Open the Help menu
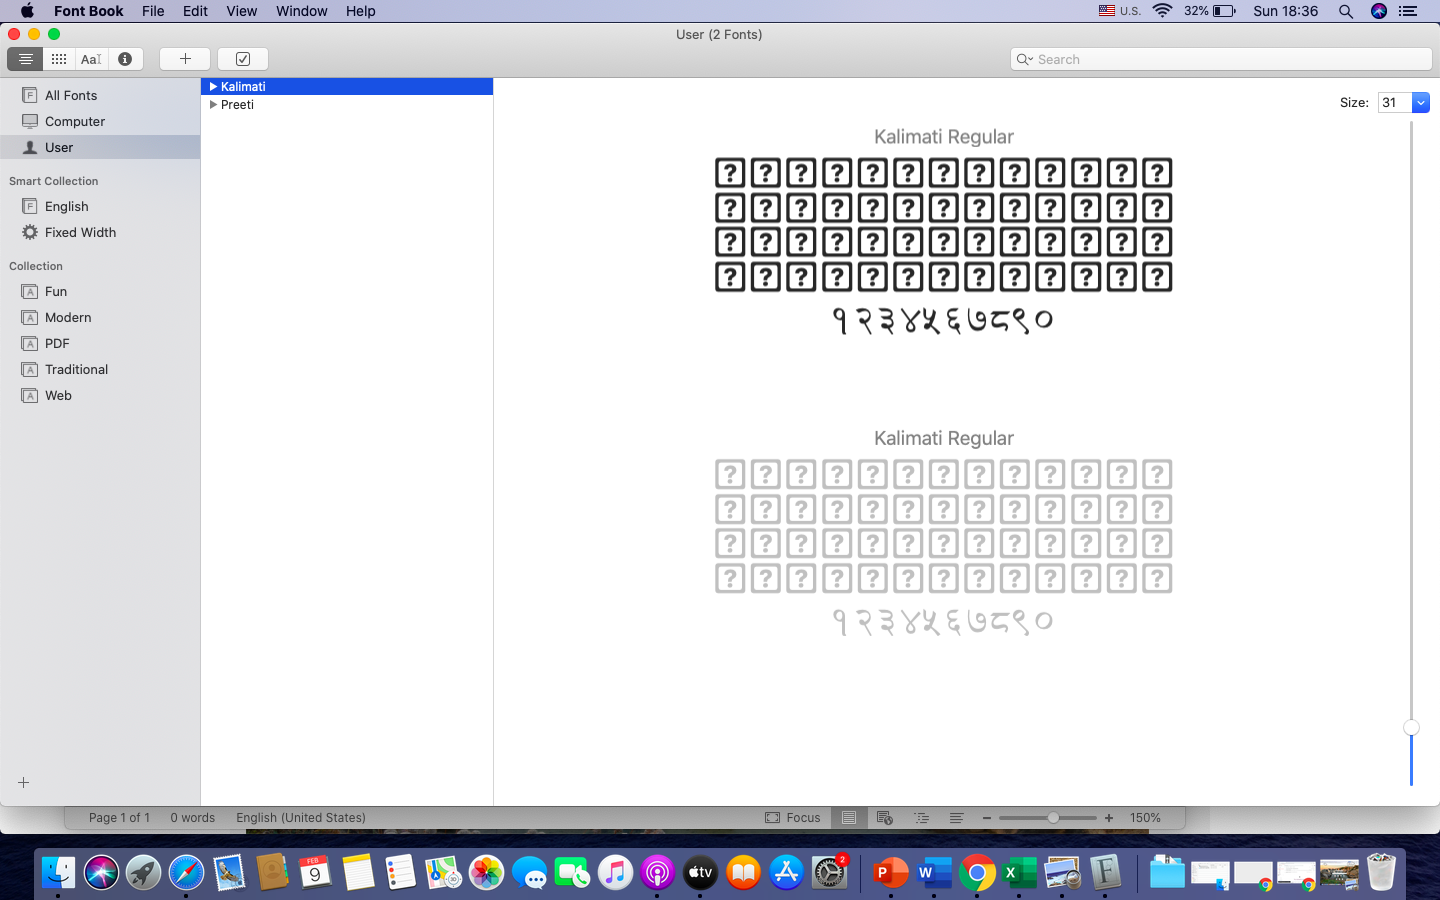Viewport: 1440px width, 900px height. [x=361, y=11]
